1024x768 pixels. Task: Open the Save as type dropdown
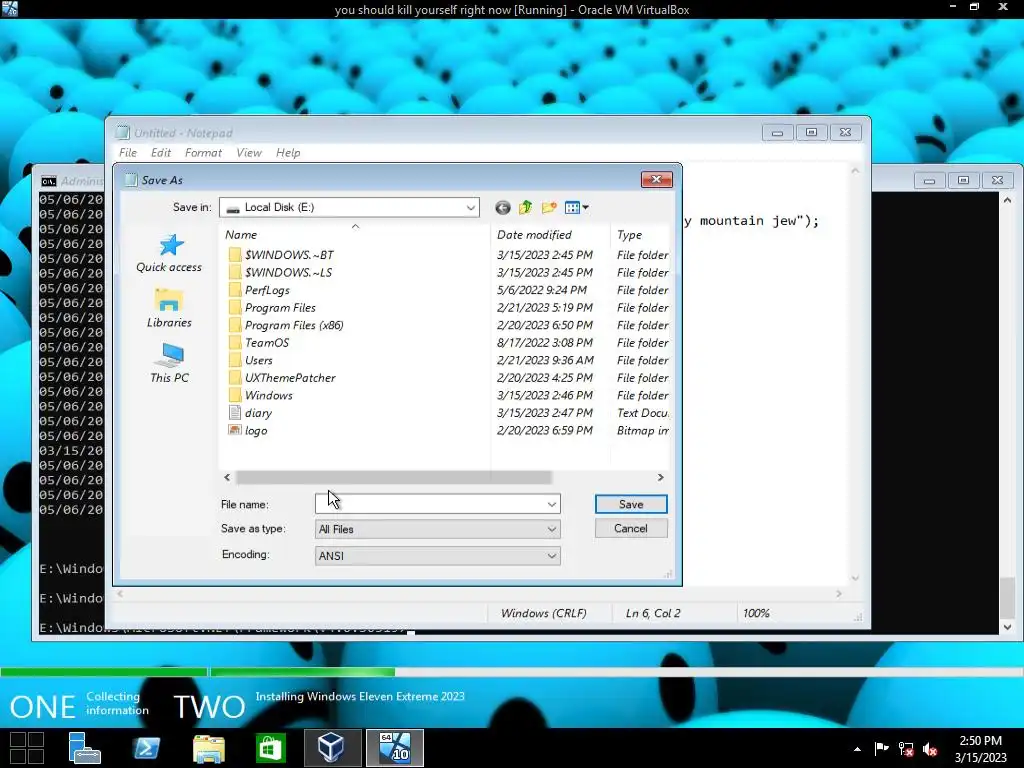point(438,530)
